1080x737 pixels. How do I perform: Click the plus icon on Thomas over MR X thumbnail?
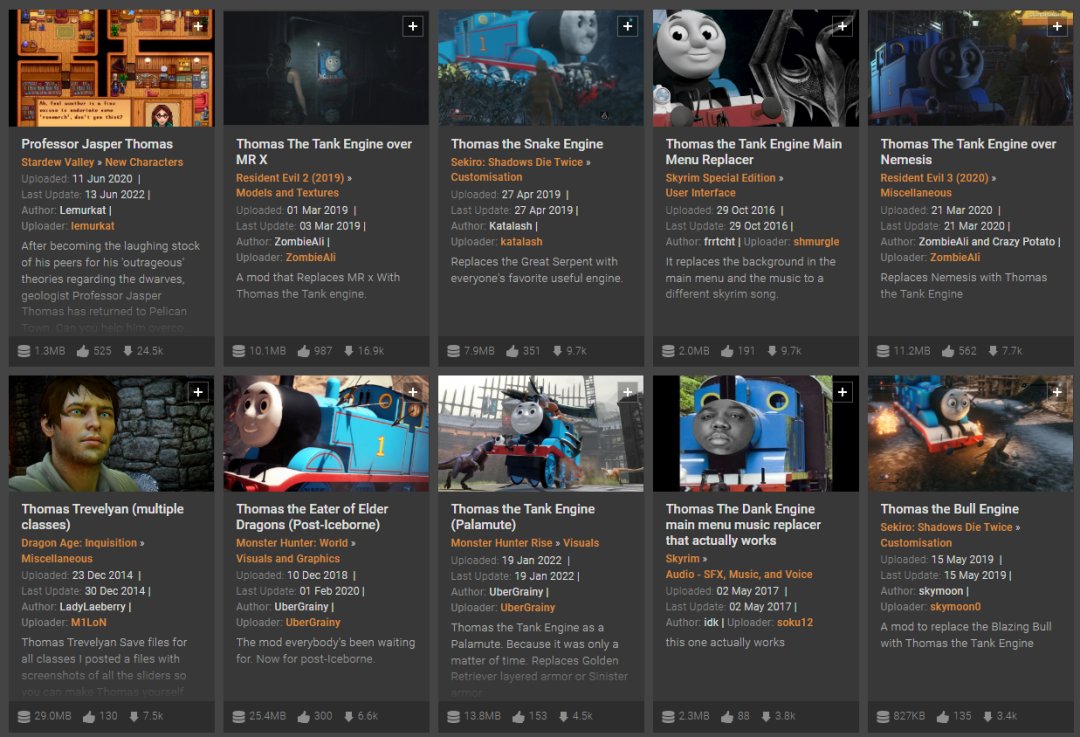[x=413, y=26]
